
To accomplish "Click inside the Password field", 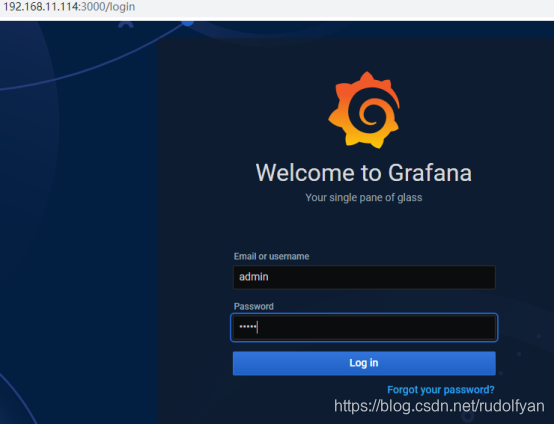I will [x=364, y=327].
